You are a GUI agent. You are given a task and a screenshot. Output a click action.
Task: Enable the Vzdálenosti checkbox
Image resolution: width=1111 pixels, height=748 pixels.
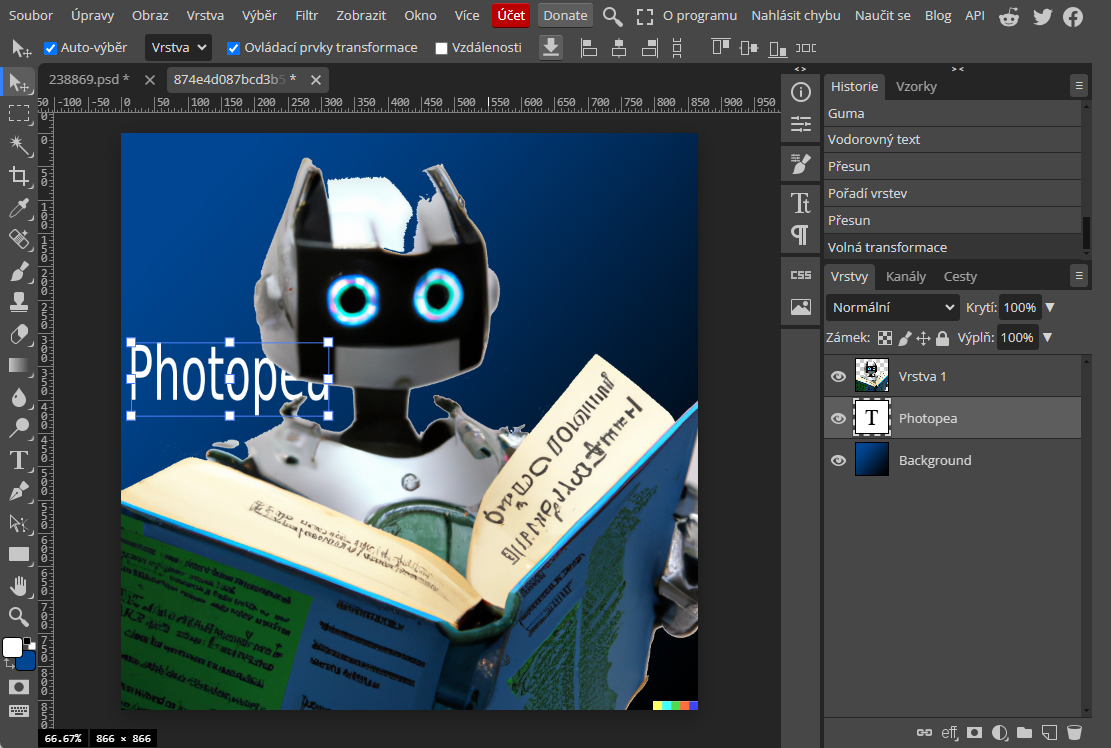442,48
